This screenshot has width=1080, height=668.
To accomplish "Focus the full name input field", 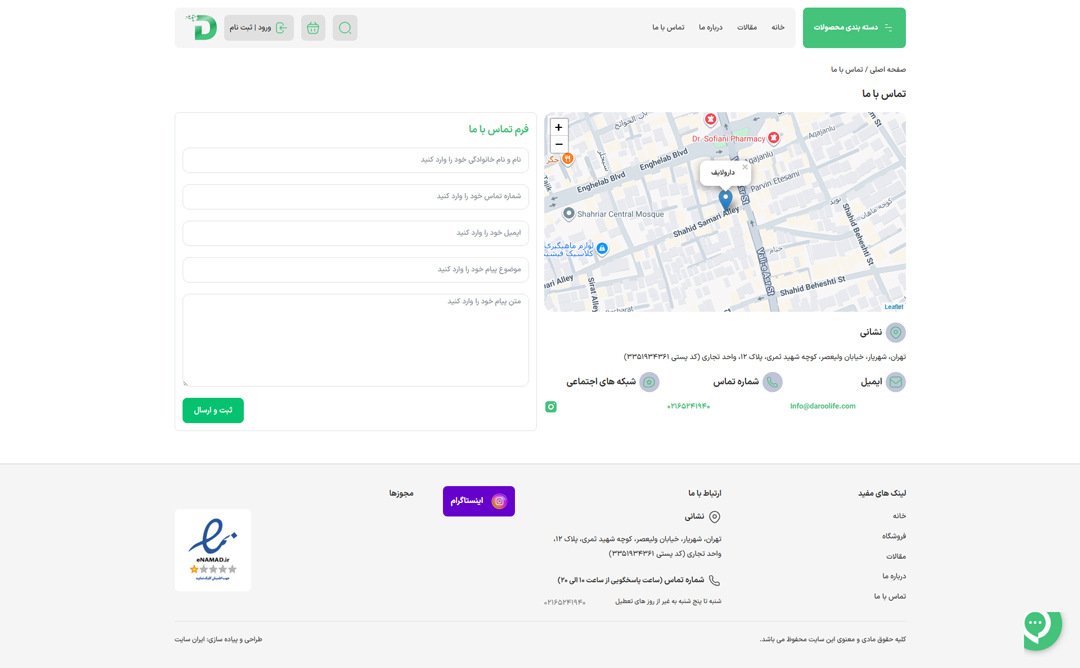I will click(x=355, y=160).
